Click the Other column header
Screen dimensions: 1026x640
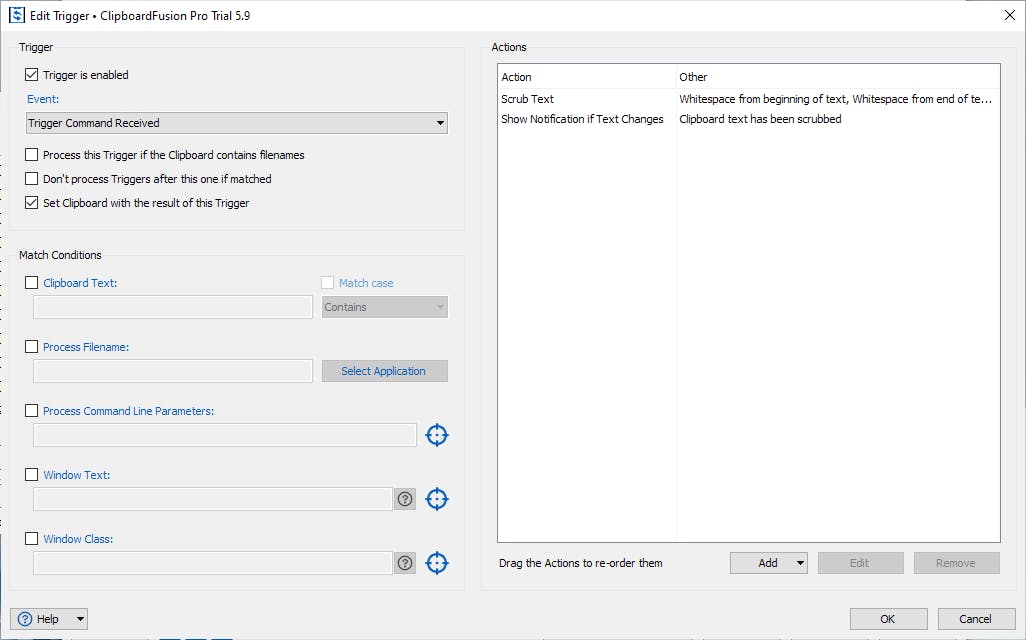(693, 77)
